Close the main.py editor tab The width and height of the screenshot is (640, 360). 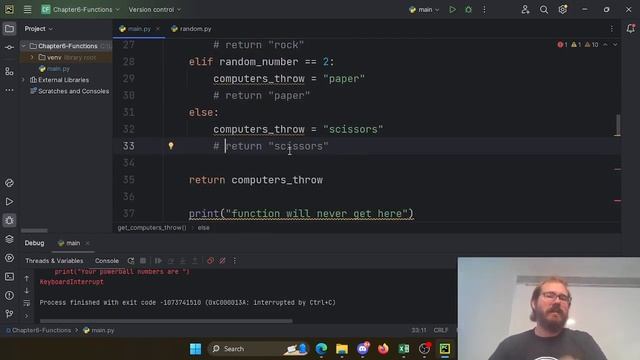pos(158,29)
